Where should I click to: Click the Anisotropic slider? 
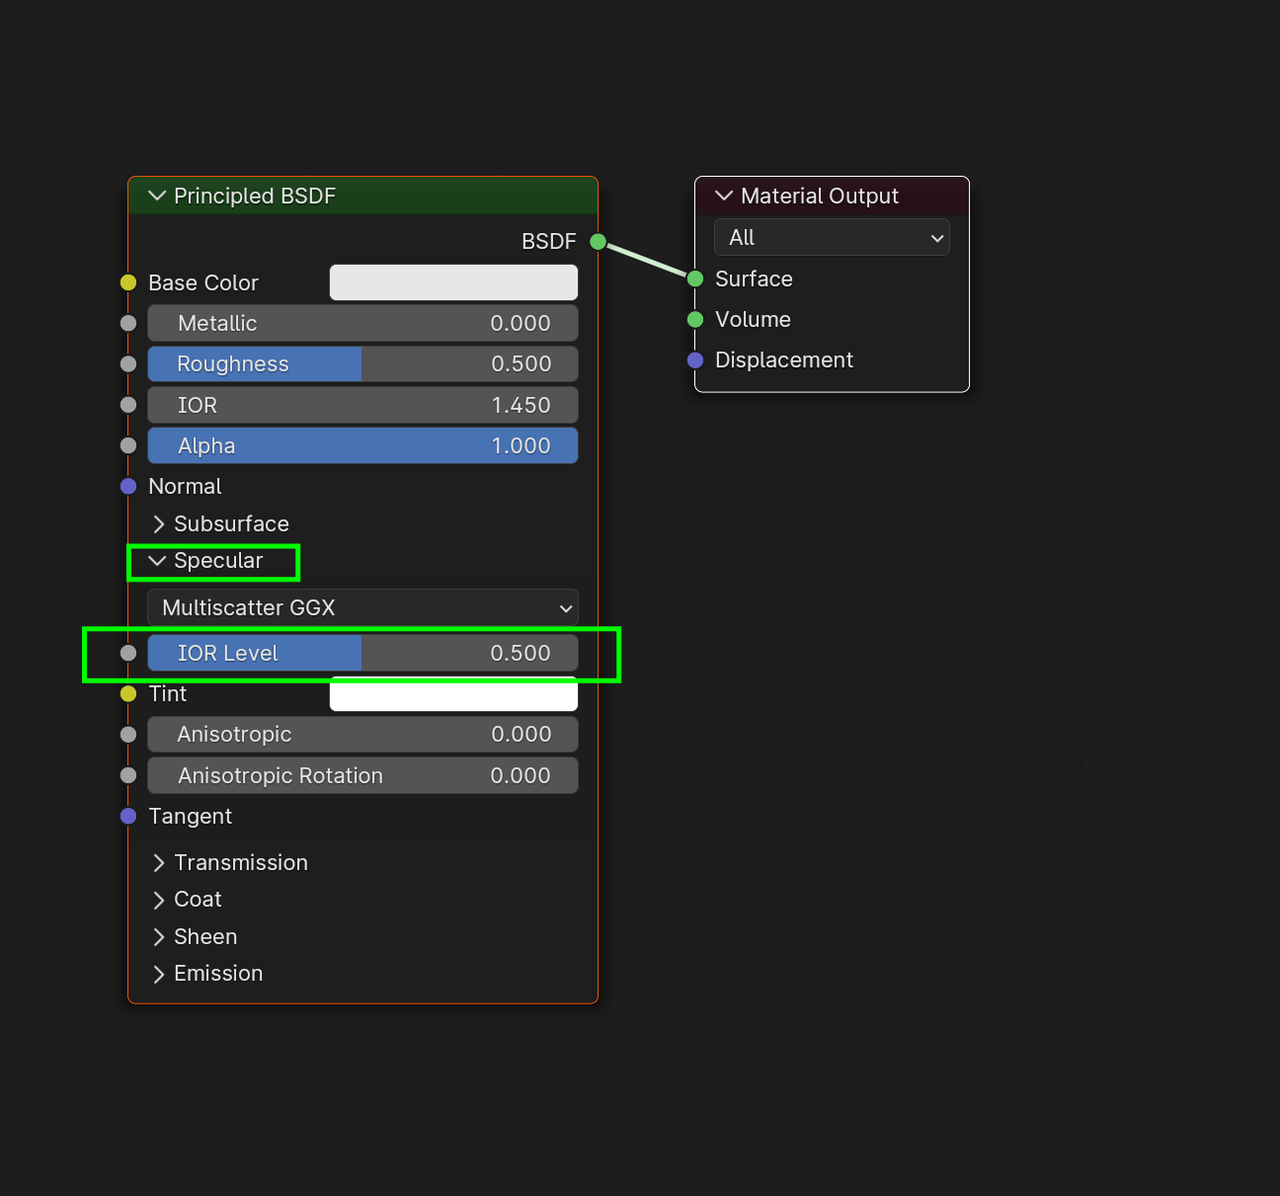click(x=363, y=734)
